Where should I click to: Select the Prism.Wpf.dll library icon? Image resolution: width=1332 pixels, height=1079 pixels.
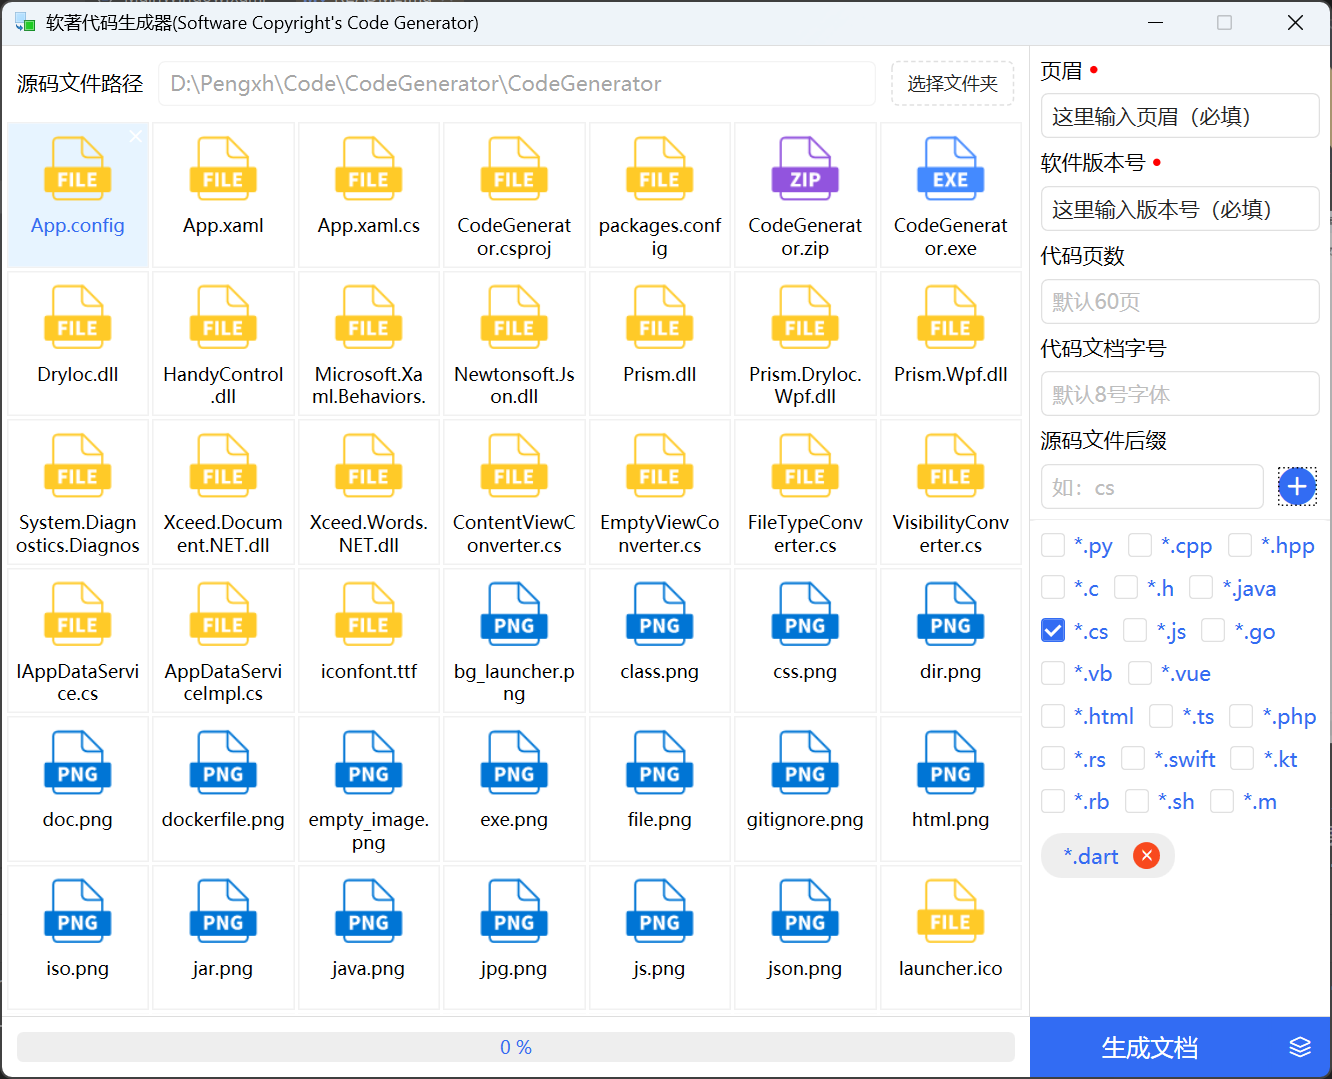tap(949, 317)
